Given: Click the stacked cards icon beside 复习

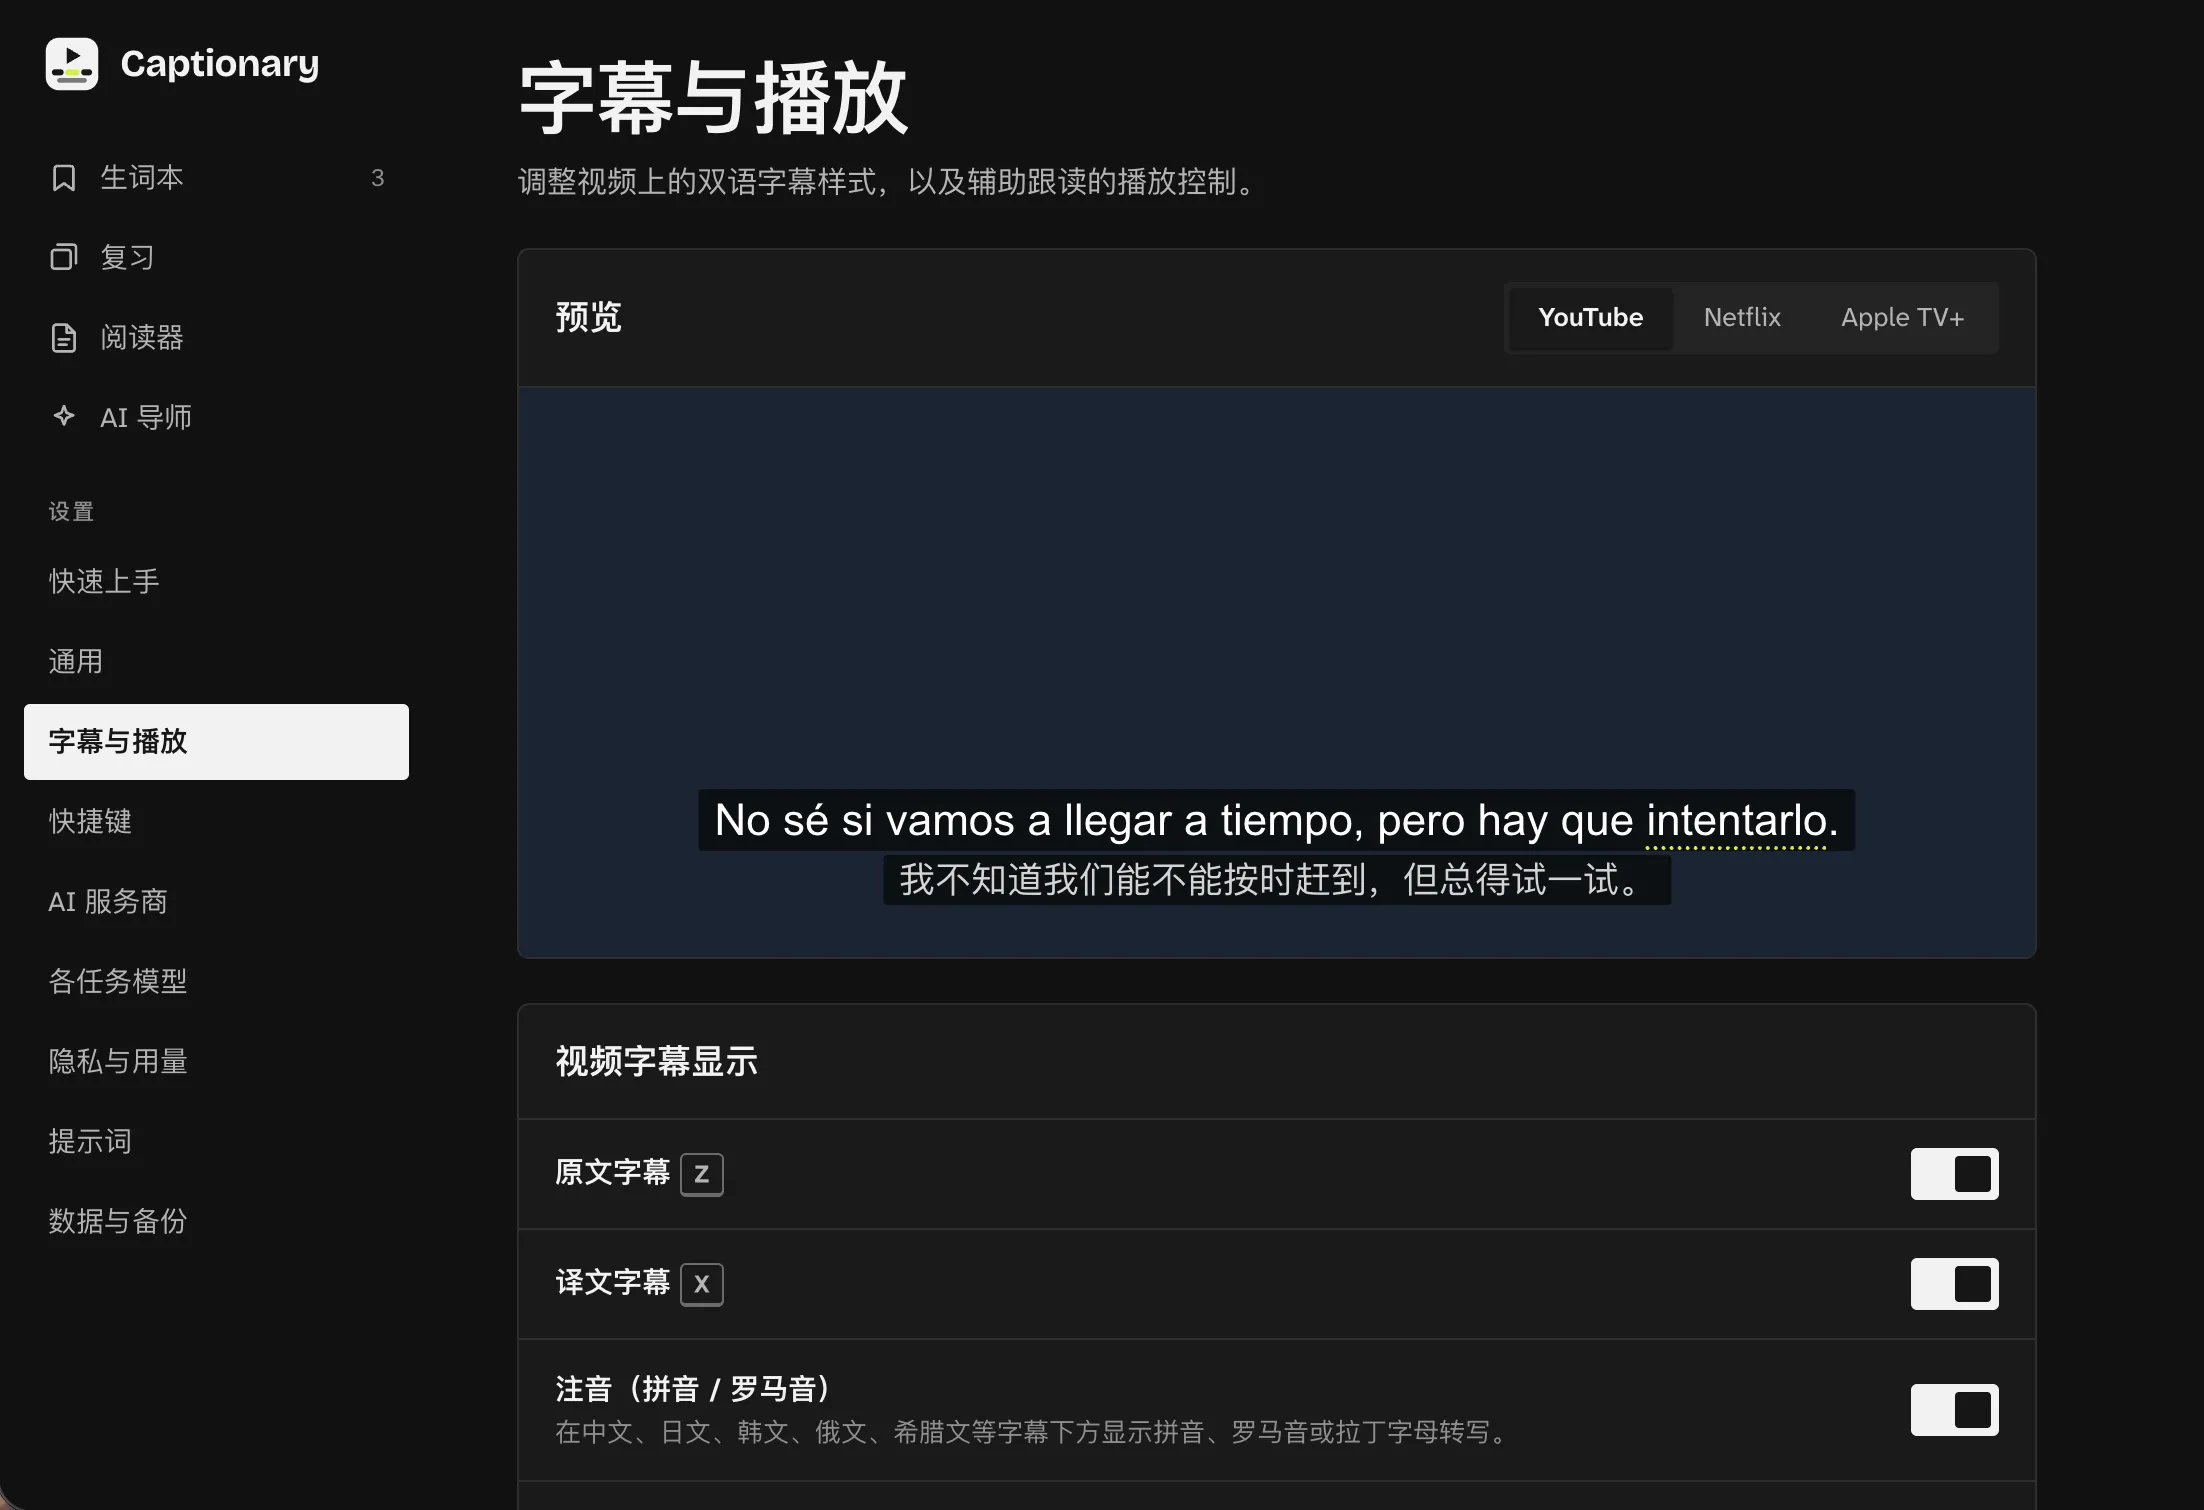Looking at the screenshot, I should coord(64,258).
